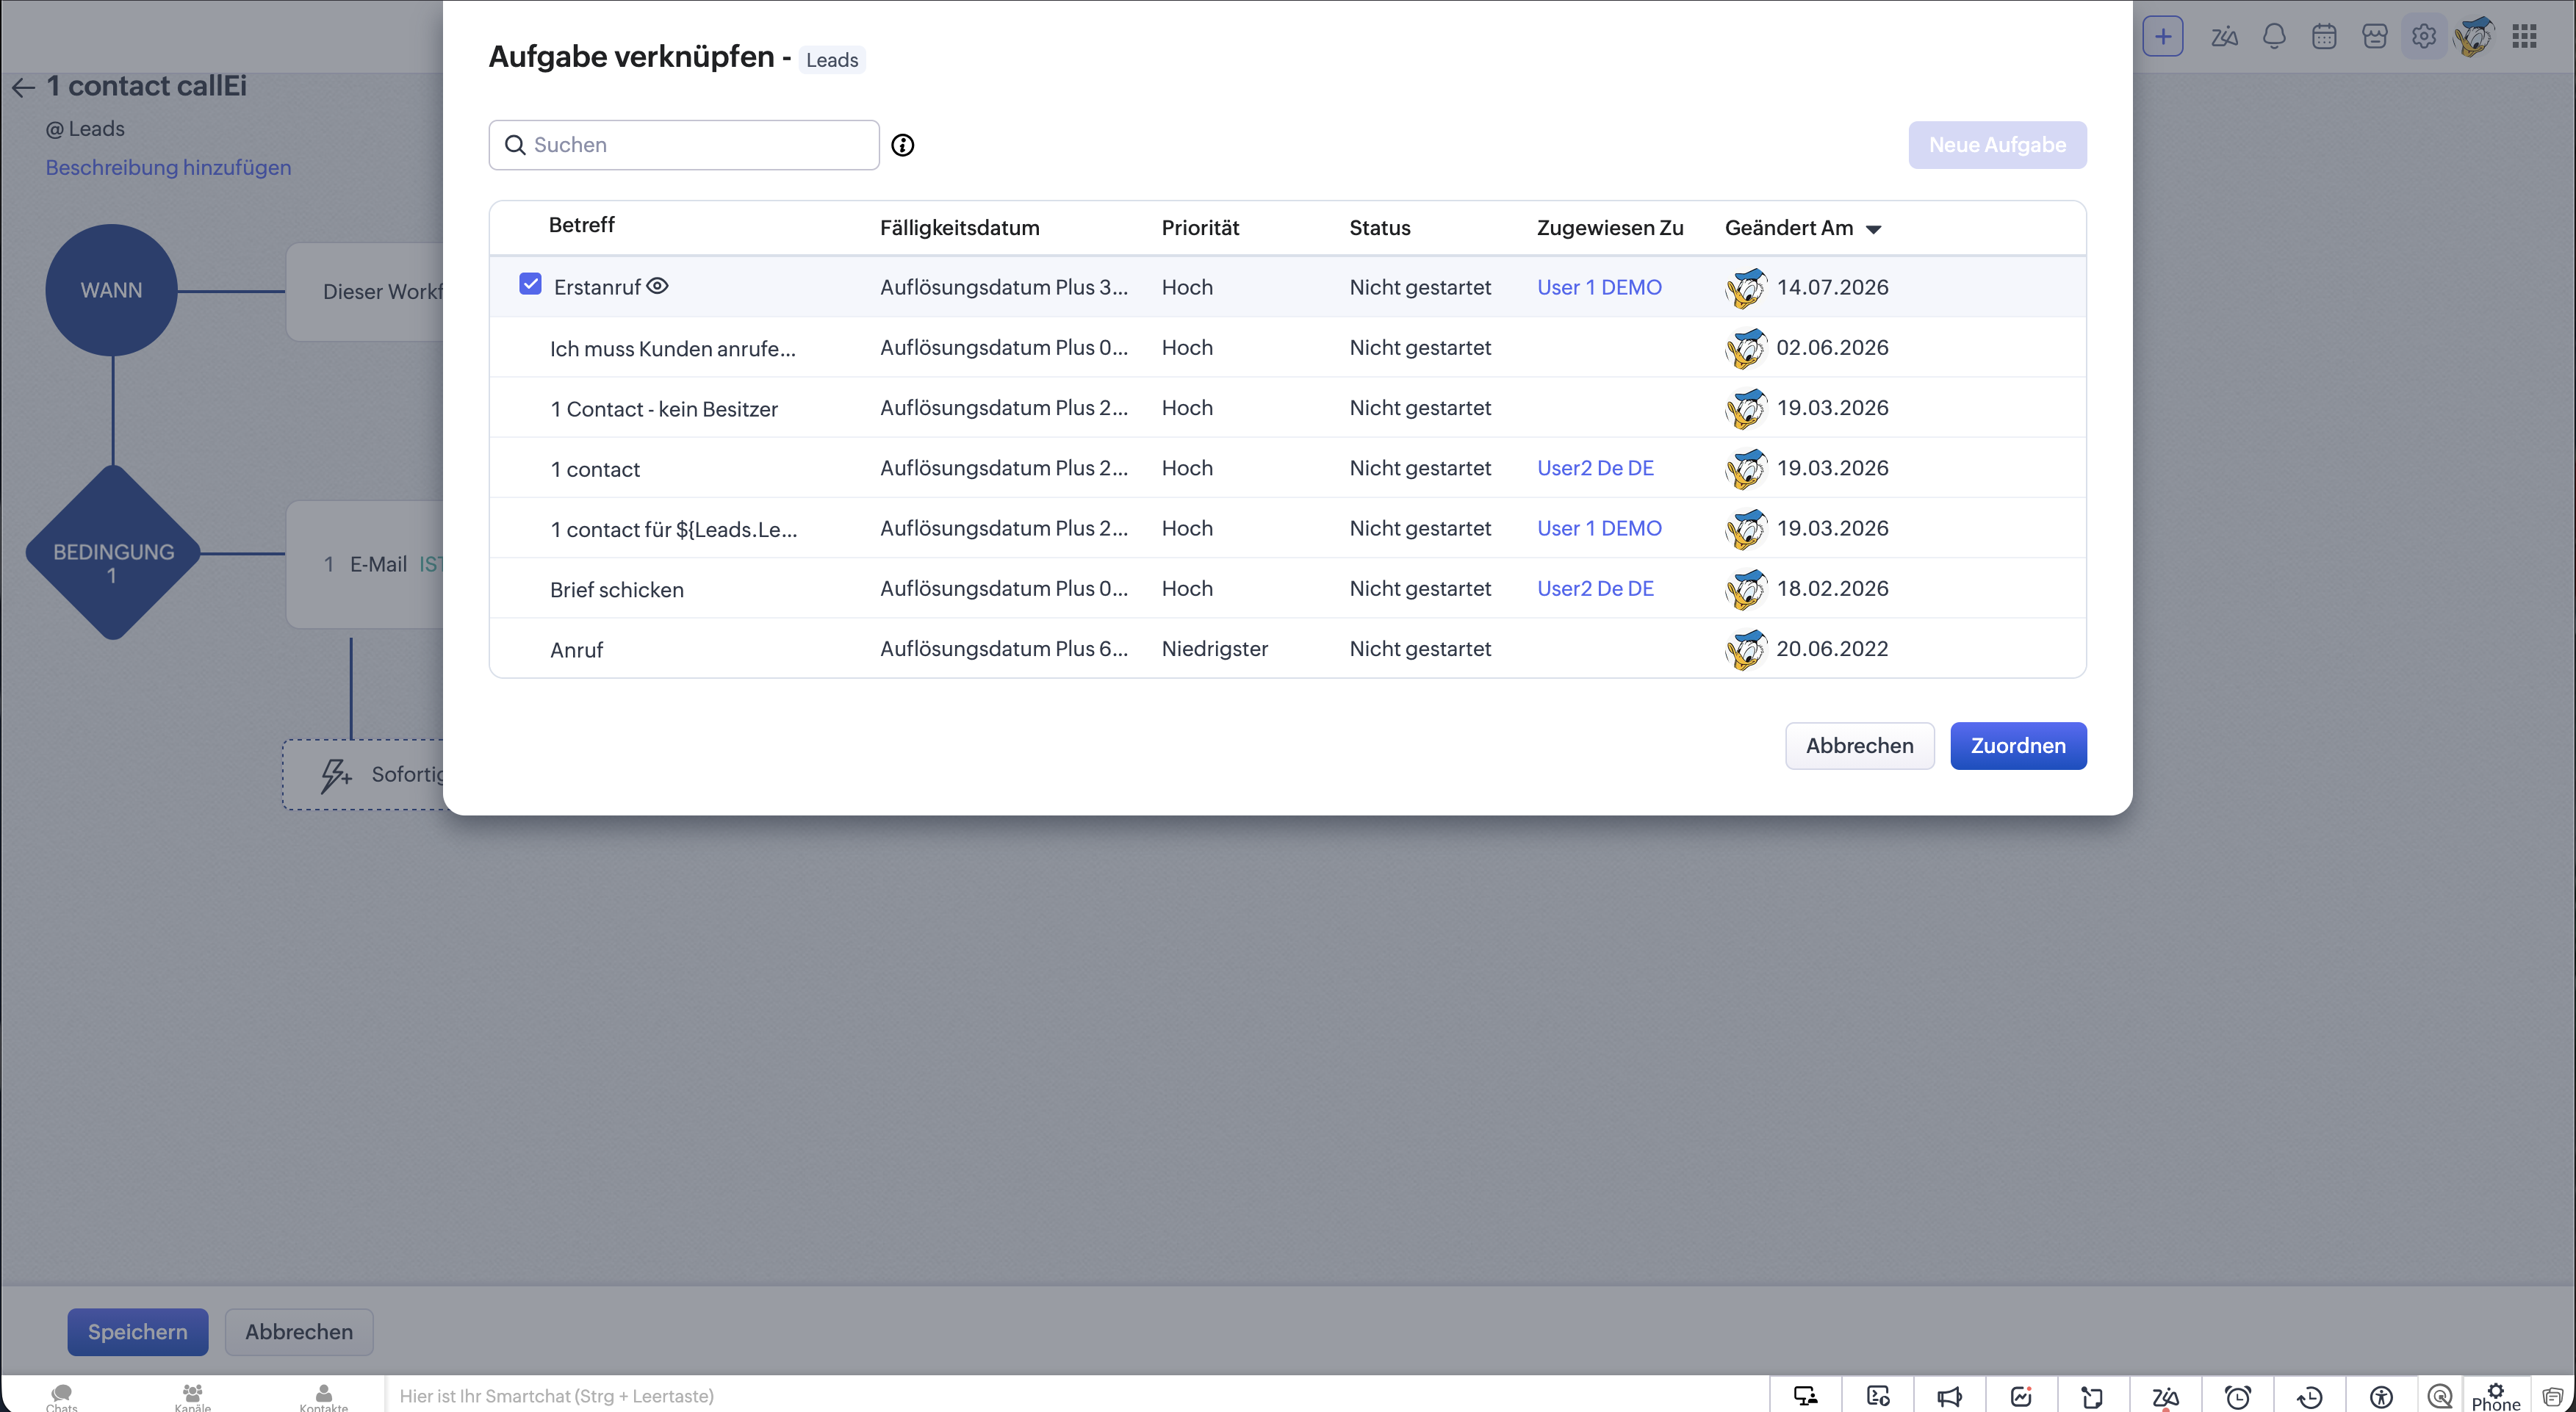
Task: Select the 'Ich muss Kunden anrufe...' task
Action: coord(1287,347)
